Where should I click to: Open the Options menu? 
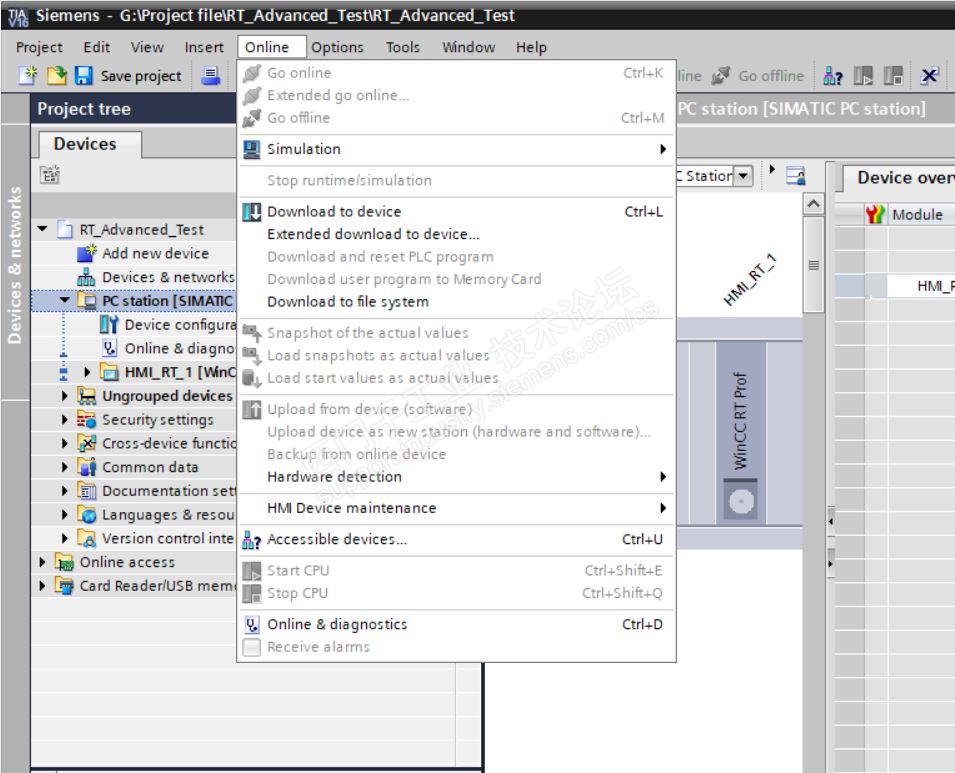pyautogui.click(x=337, y=47)
